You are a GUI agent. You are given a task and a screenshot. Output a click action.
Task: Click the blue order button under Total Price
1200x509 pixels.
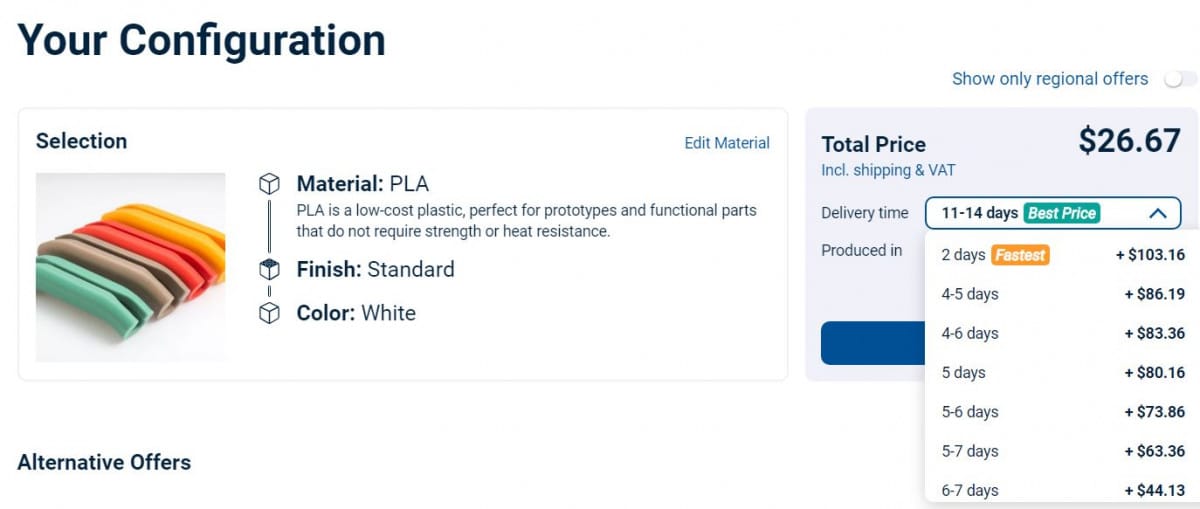coord(873,343)
